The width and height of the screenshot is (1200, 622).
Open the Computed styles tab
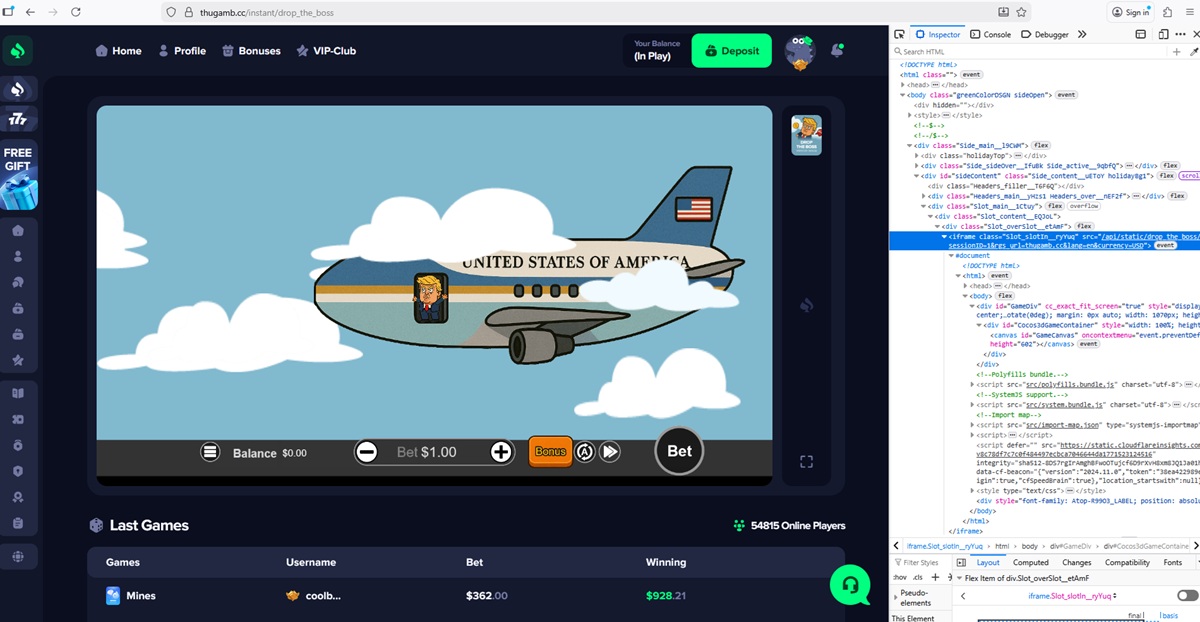click(1030, 563)
